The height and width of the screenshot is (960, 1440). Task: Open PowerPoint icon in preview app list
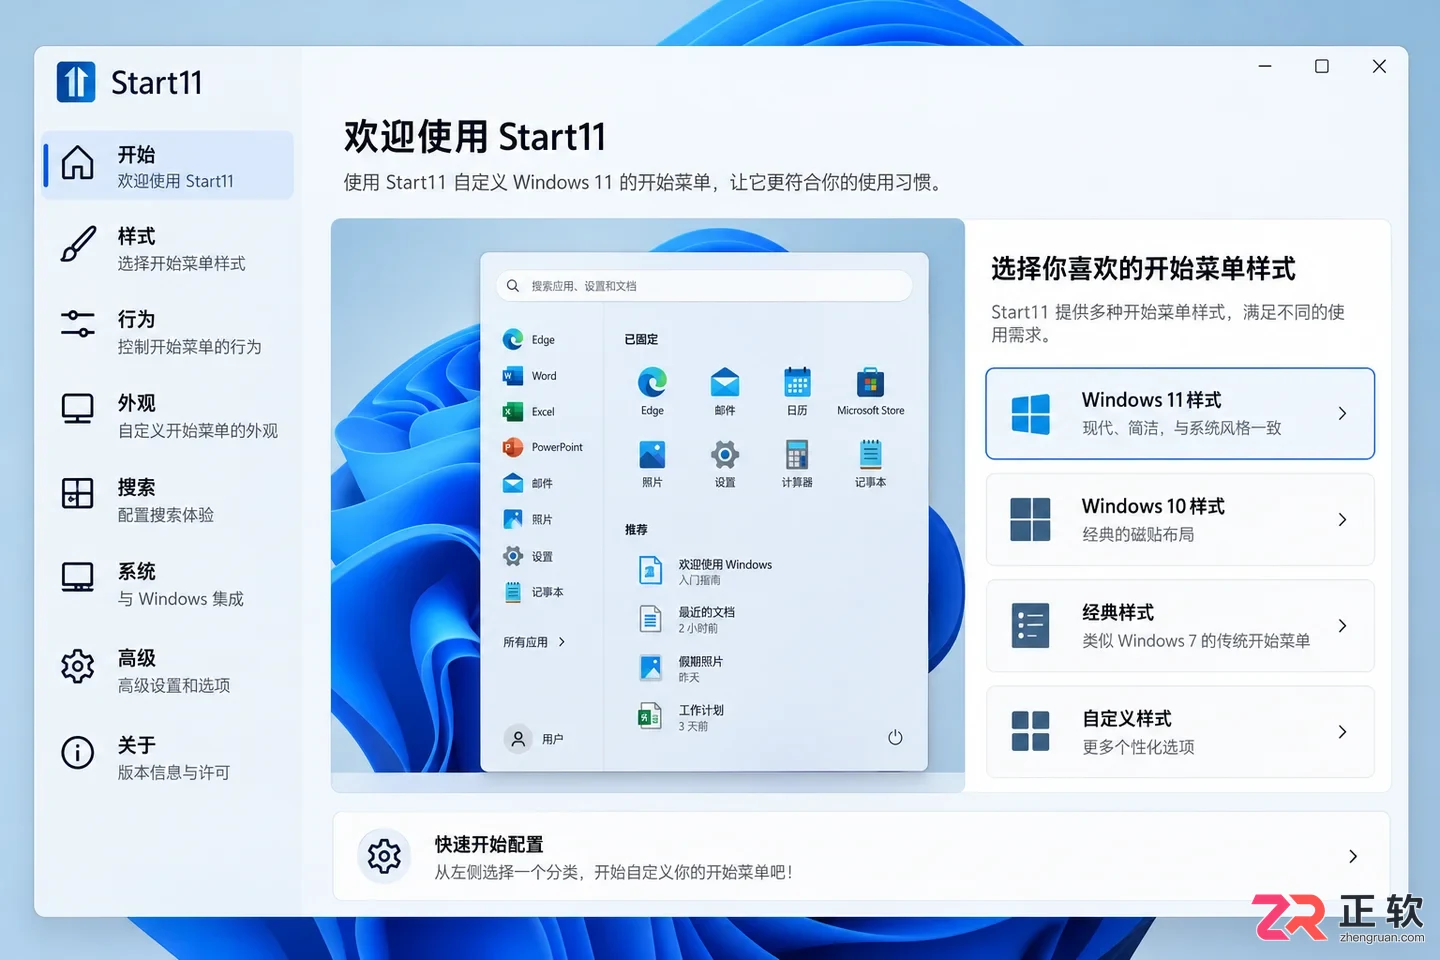[x=513, y=447]
